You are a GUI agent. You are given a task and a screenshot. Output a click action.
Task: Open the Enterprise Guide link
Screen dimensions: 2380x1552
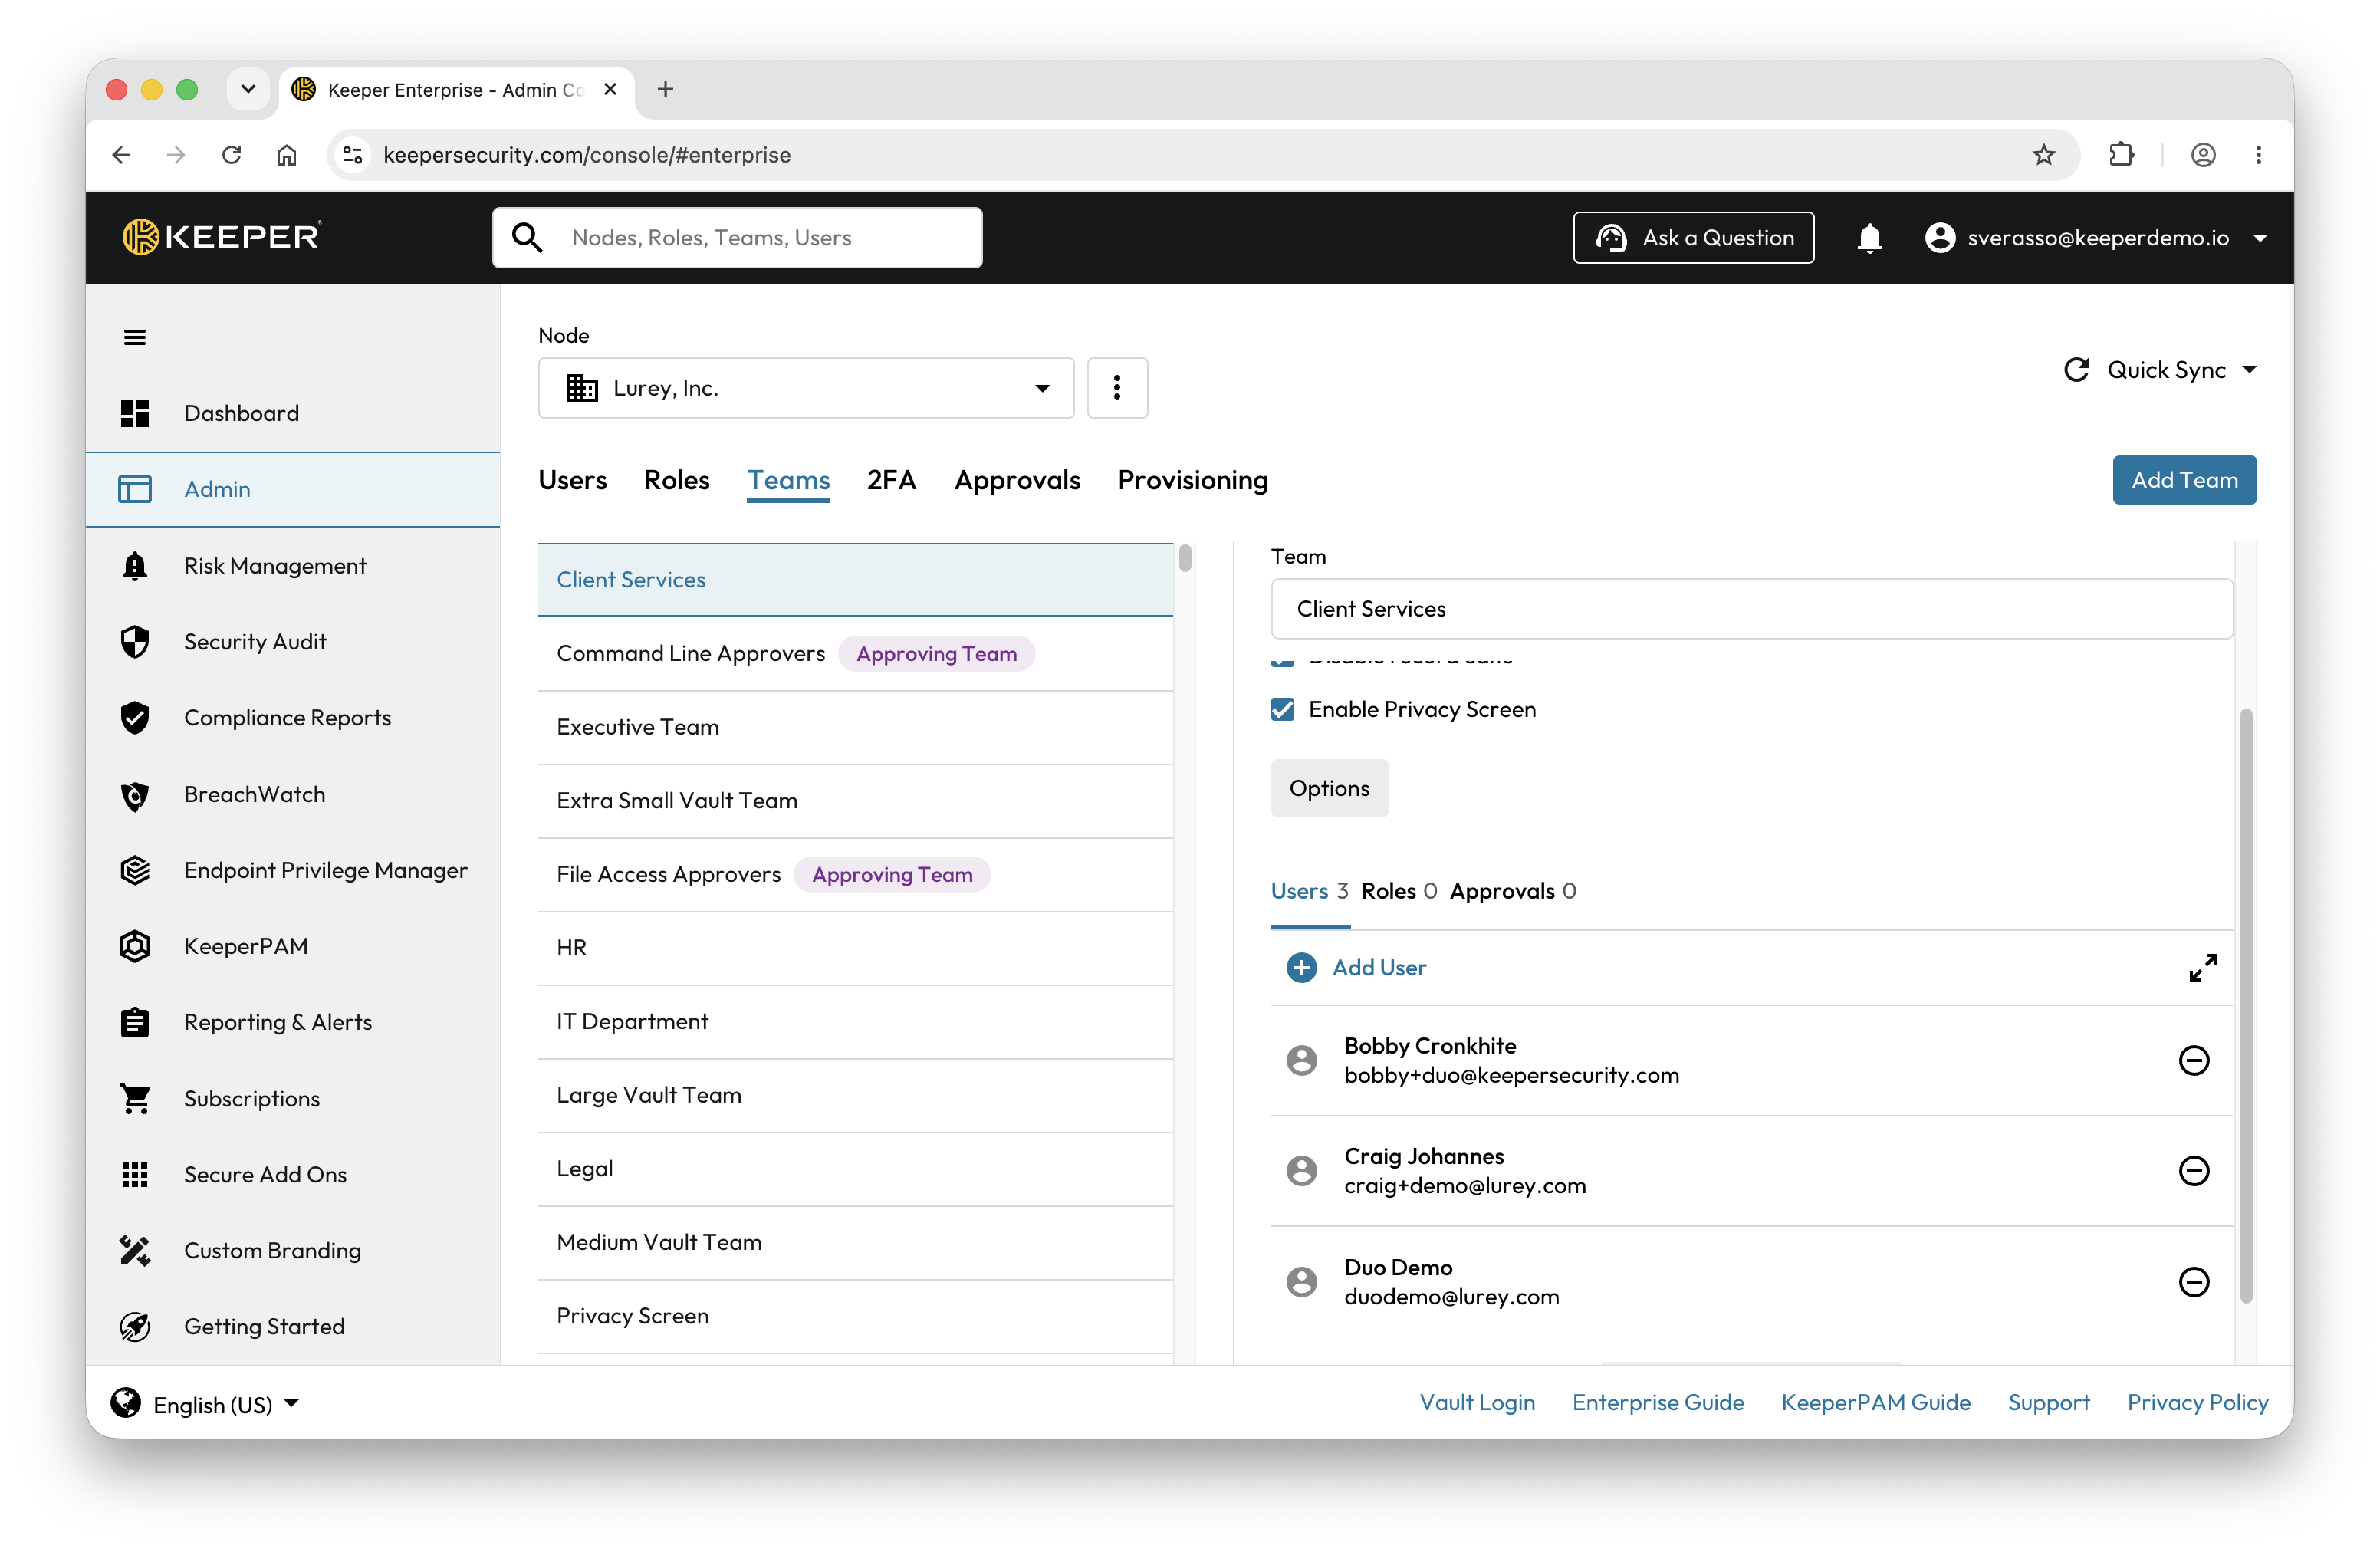1657,1402
